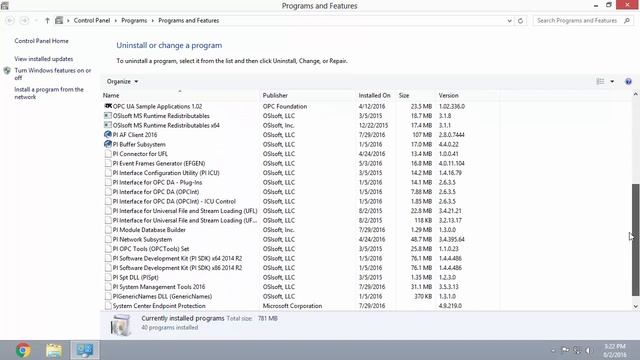Select PI Software Development Kit x64 2014 R2
The height and width of the screenshot is (360, 640).
click(x=300, y=258)
